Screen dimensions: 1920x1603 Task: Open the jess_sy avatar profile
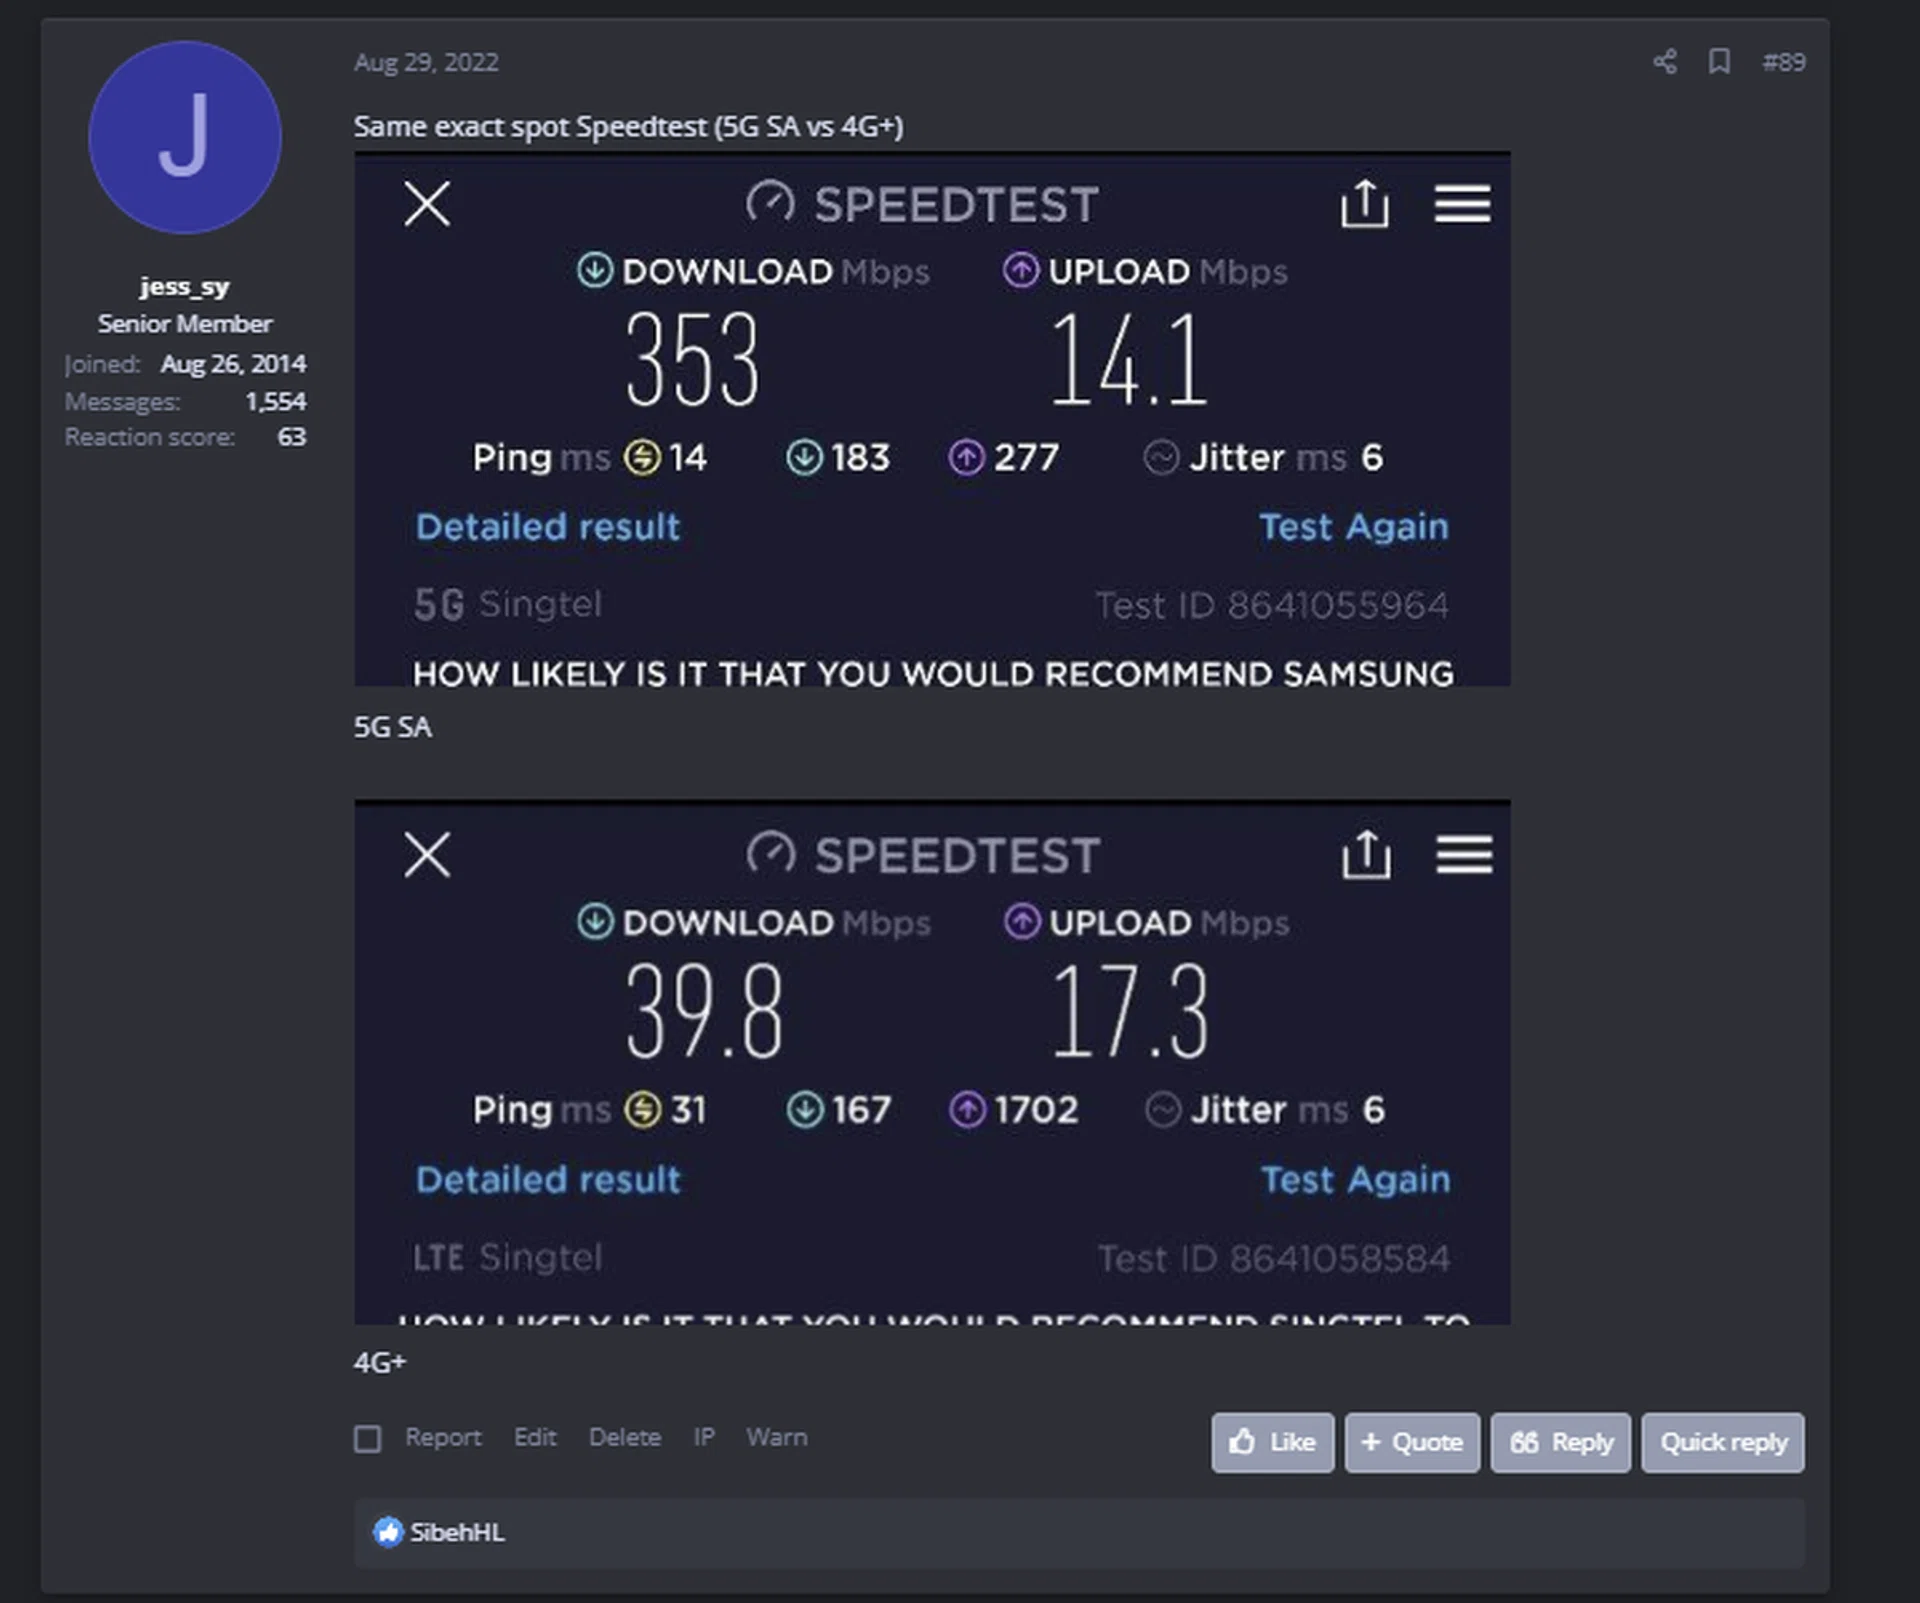pyautogui.click(x=185, y=138)
